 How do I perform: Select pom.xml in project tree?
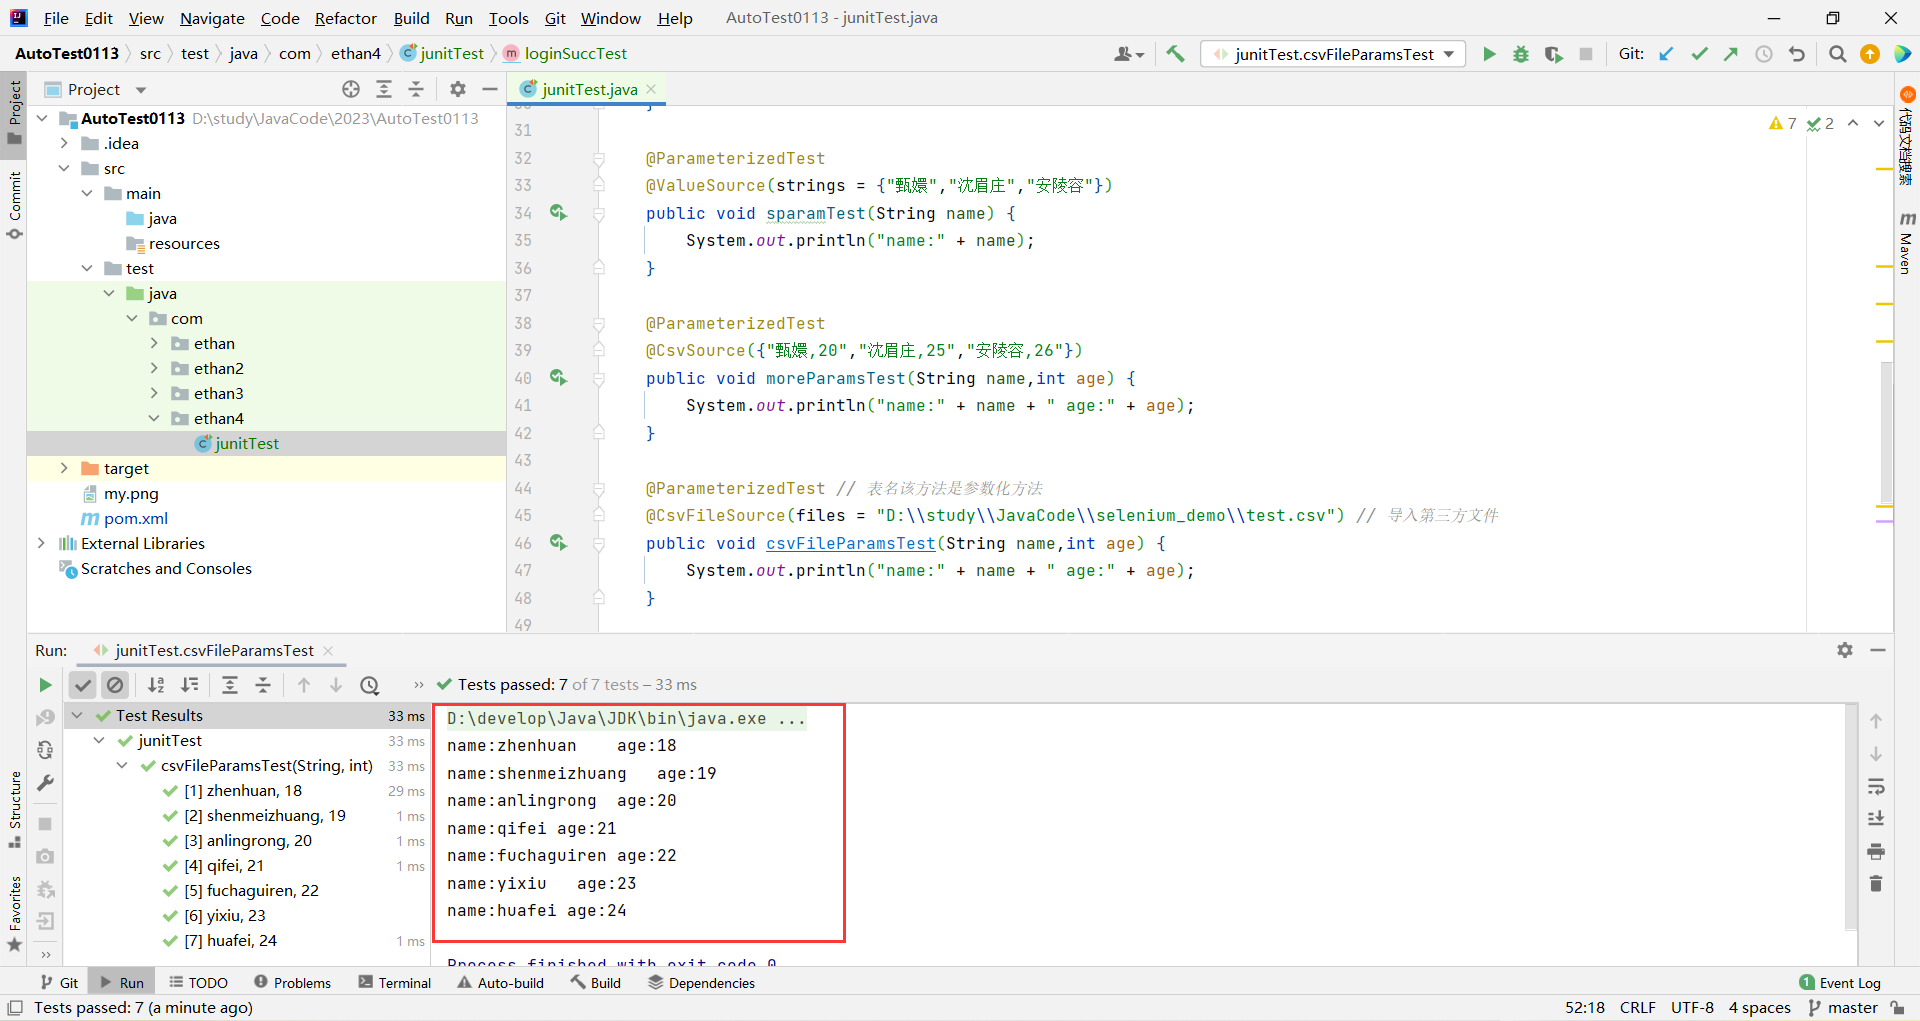click(135, 518)
